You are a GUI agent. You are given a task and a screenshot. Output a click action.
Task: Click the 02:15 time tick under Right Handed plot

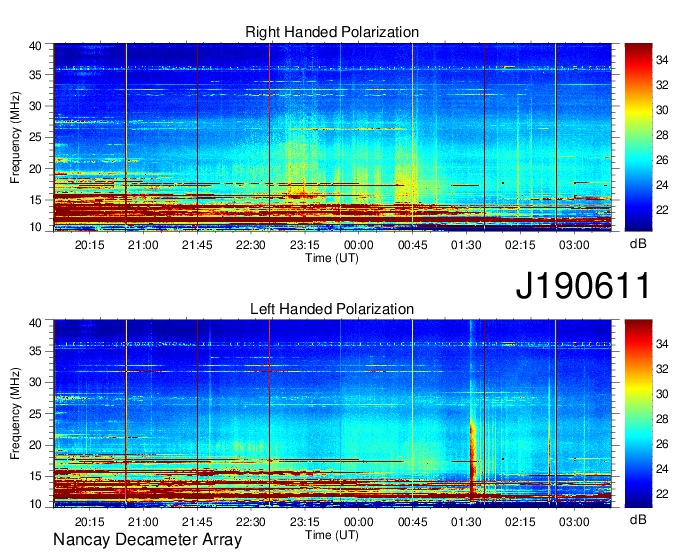520,245
